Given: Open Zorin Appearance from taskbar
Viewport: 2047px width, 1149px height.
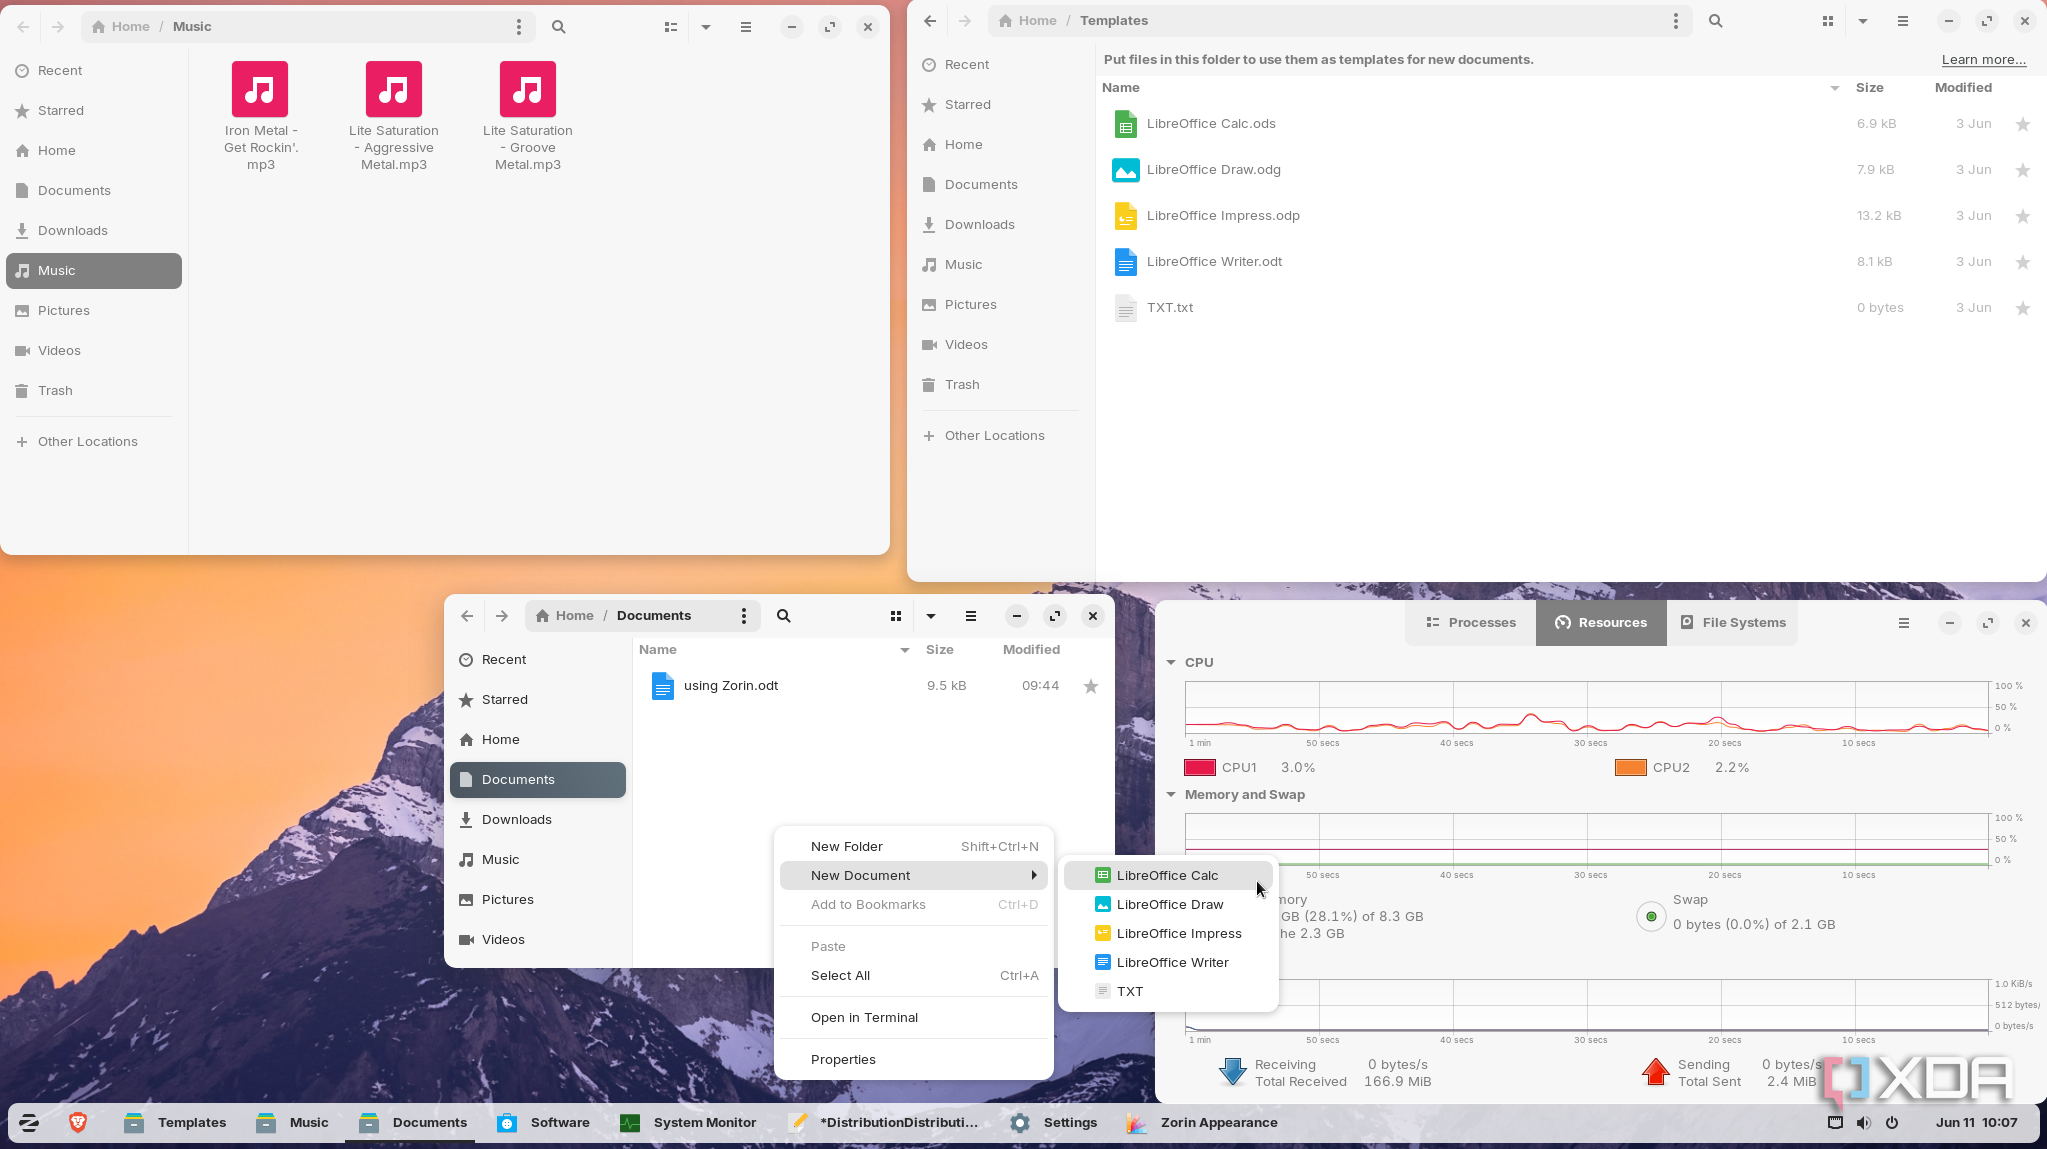Looking at the screenshot, I should tap(1202, 1123).
